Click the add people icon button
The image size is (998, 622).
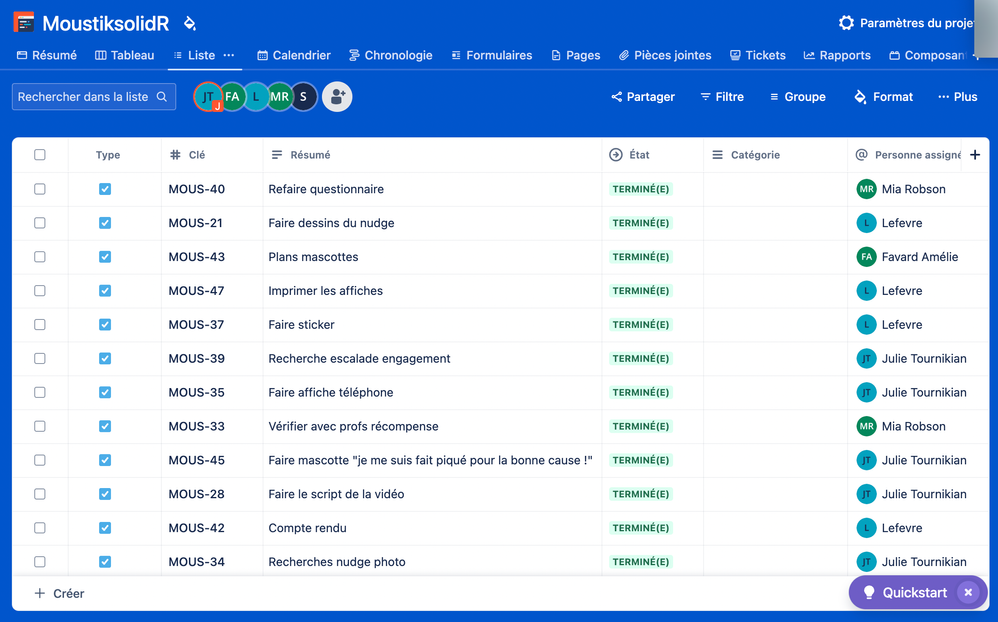tap(337, 97)
